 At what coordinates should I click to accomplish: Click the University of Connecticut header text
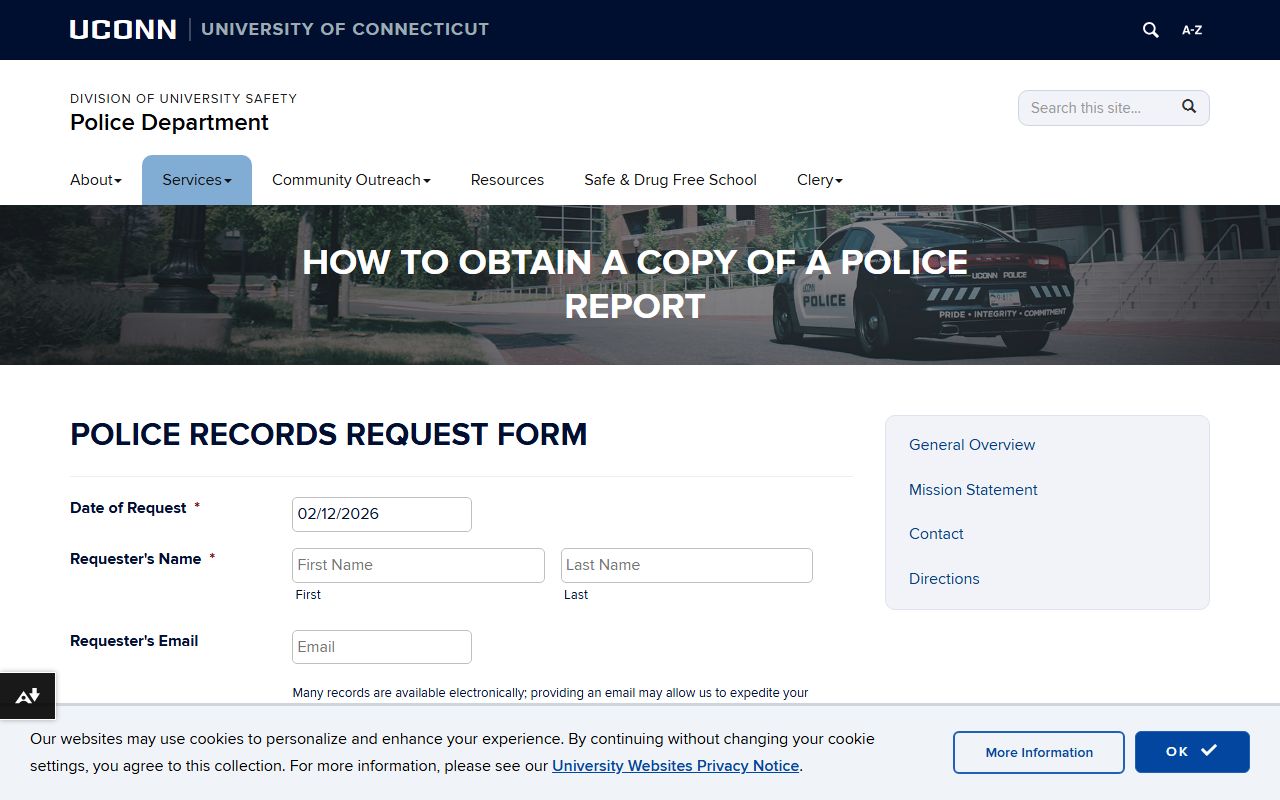345,29
